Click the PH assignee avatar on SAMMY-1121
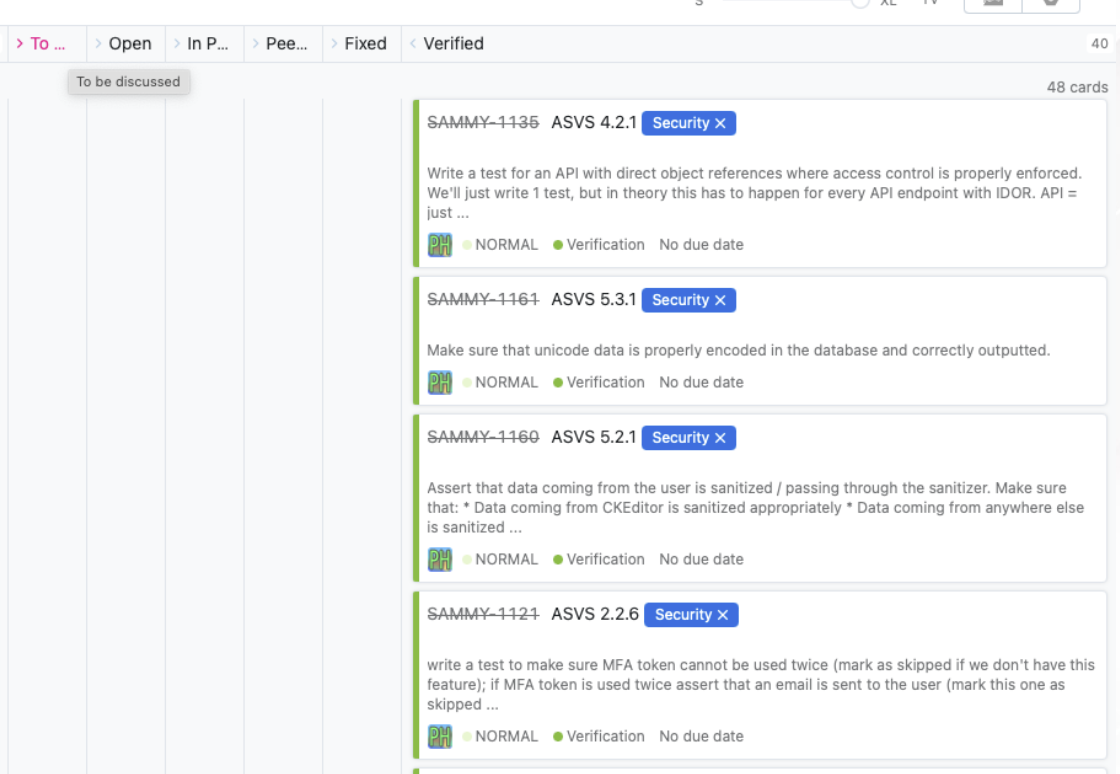The image size is (1120, 774). [x=439, y=736]
